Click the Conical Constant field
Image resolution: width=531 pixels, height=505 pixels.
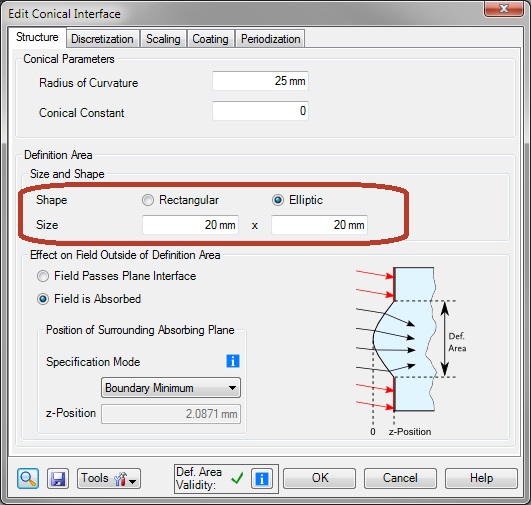pyautogui.click(x=260, y=111)
